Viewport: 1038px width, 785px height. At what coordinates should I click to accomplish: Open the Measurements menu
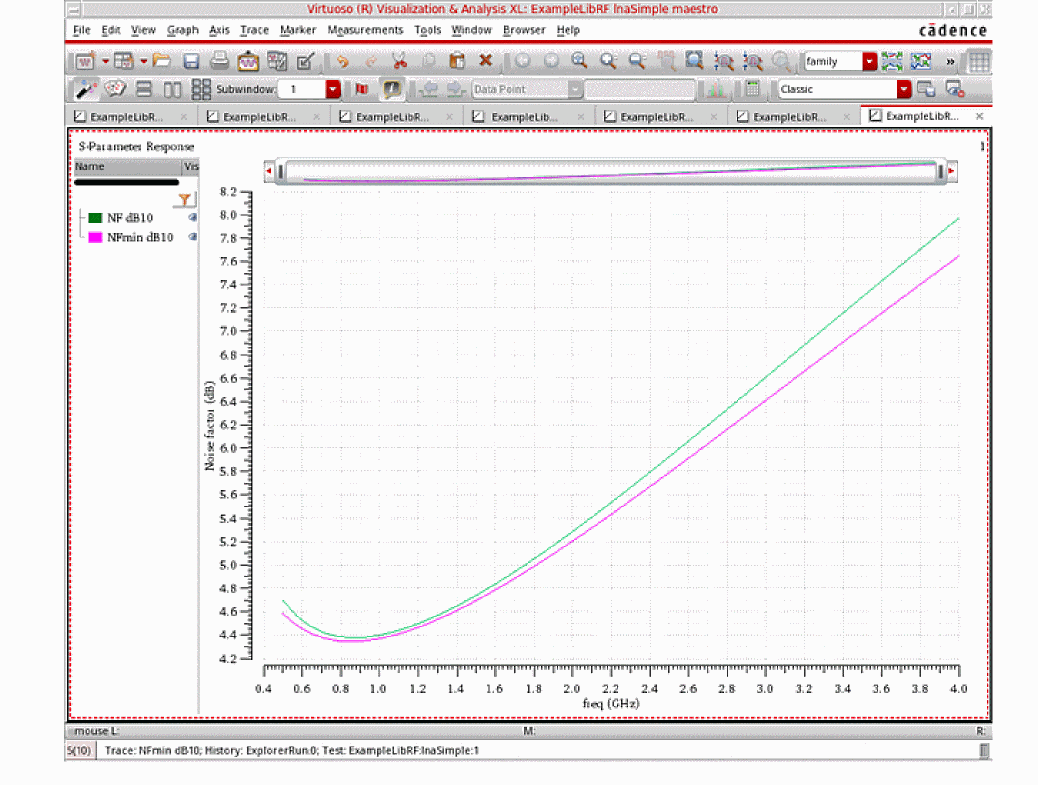[365, 30]
